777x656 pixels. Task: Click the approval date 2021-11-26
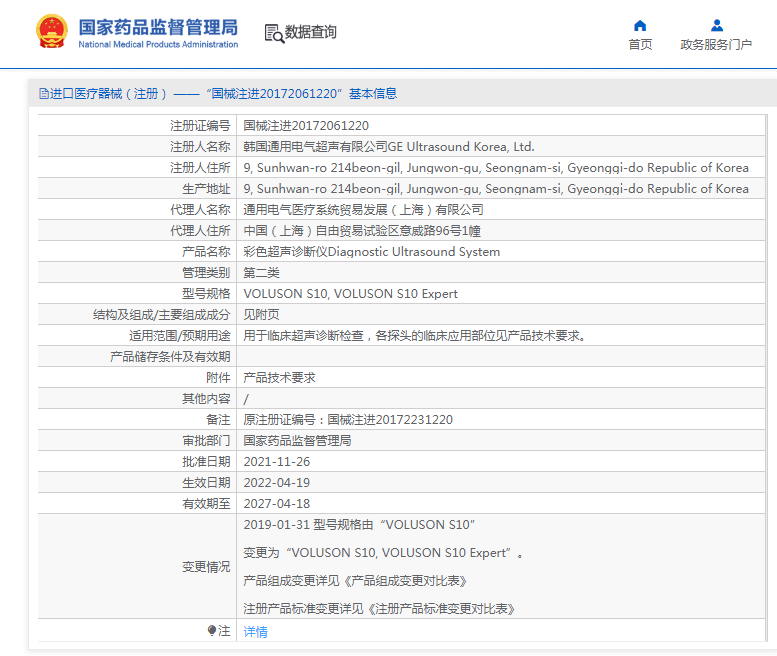(x=277, y=462)
